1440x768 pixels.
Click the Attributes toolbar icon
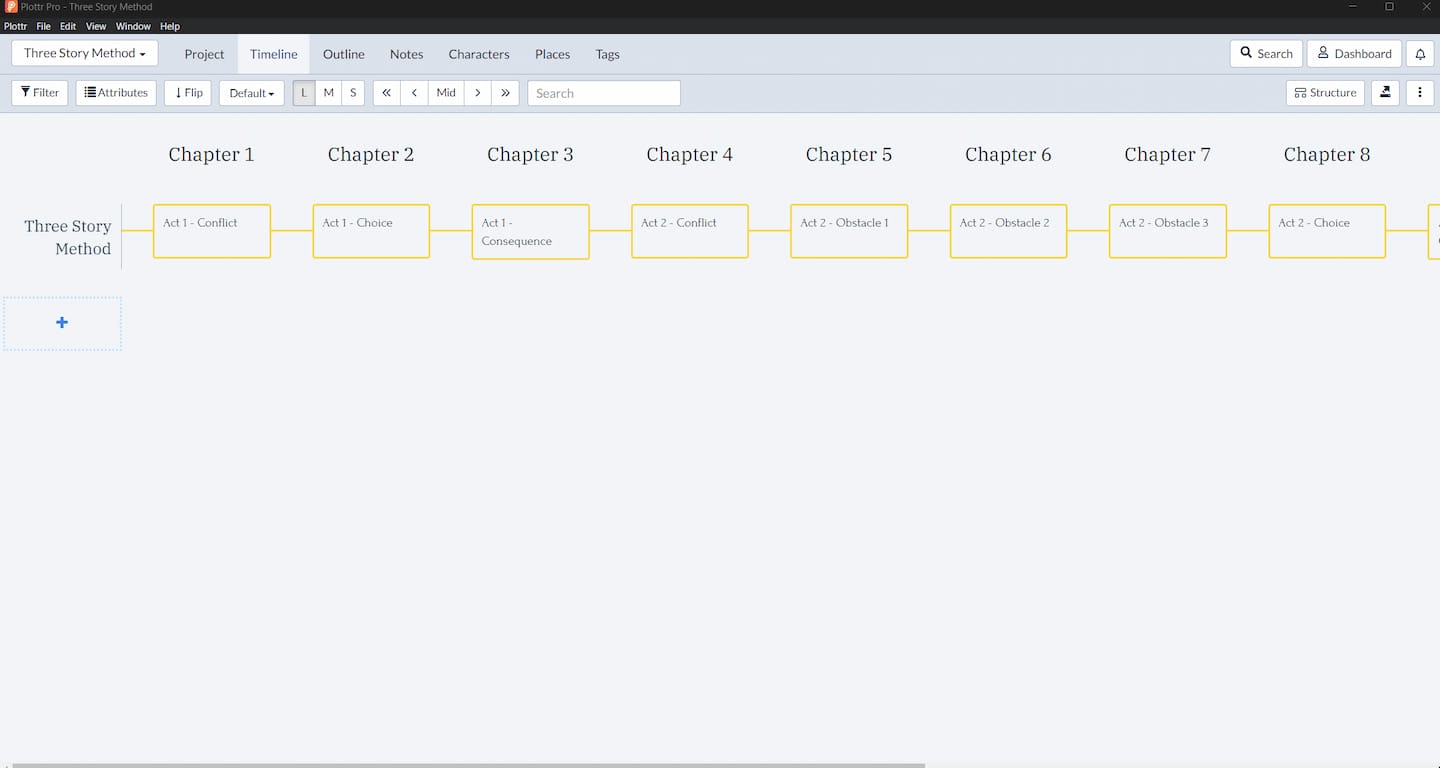[x=115, y=92]
